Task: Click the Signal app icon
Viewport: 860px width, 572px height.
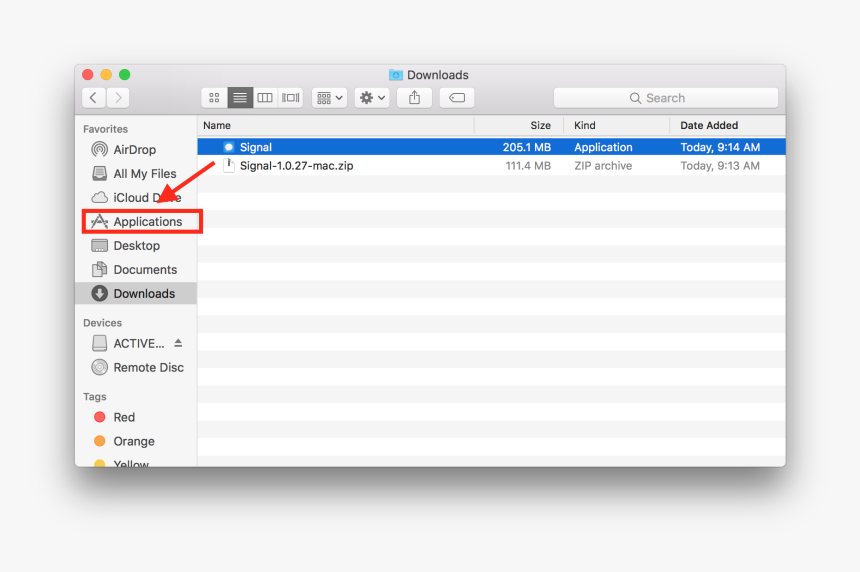Action: click(229, 147)
